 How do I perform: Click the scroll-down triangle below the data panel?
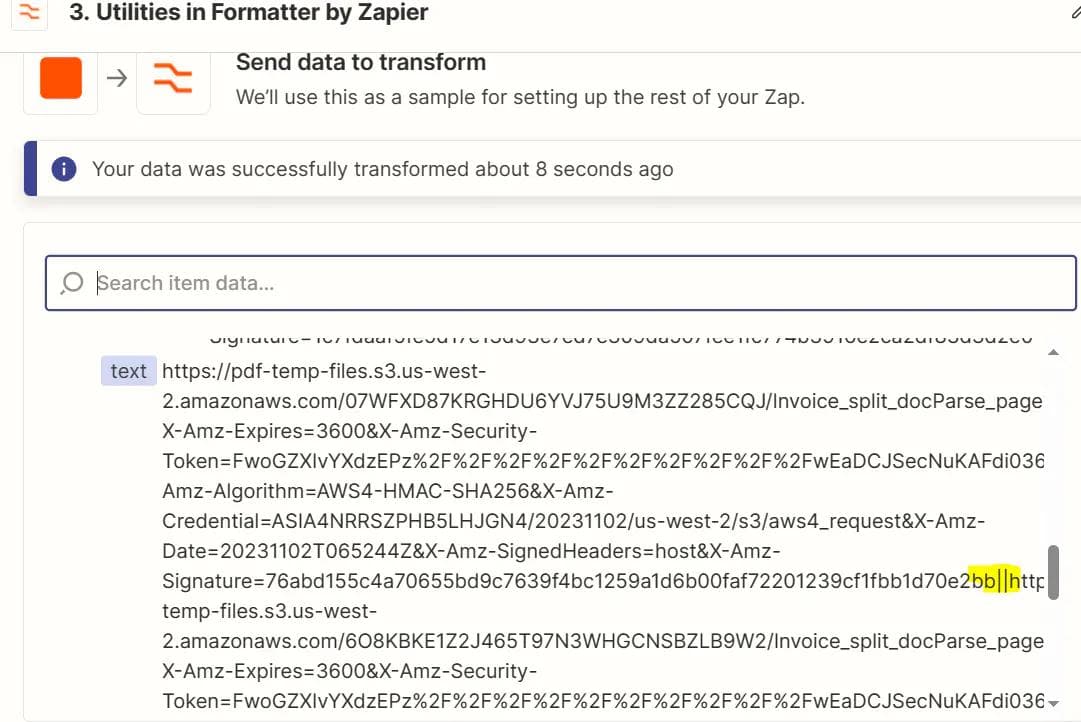coord(1053,704)
